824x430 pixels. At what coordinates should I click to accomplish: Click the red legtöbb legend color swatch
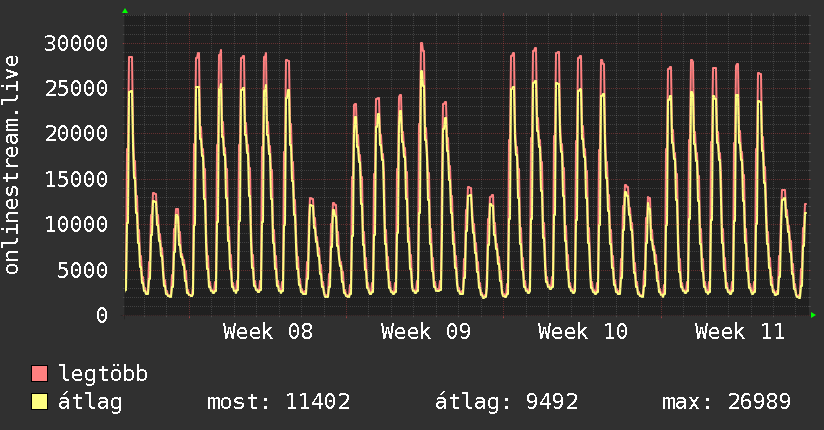coord(39,374)
